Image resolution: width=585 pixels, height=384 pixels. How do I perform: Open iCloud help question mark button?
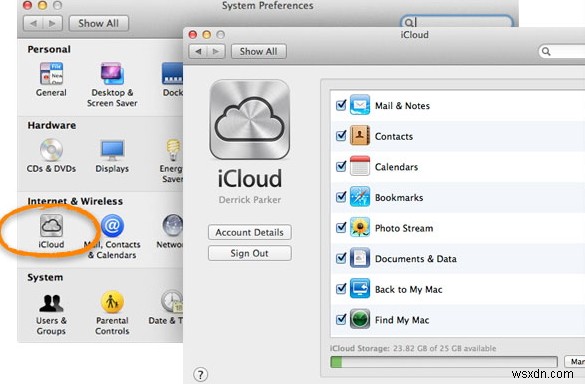click(x=200, y=374)
